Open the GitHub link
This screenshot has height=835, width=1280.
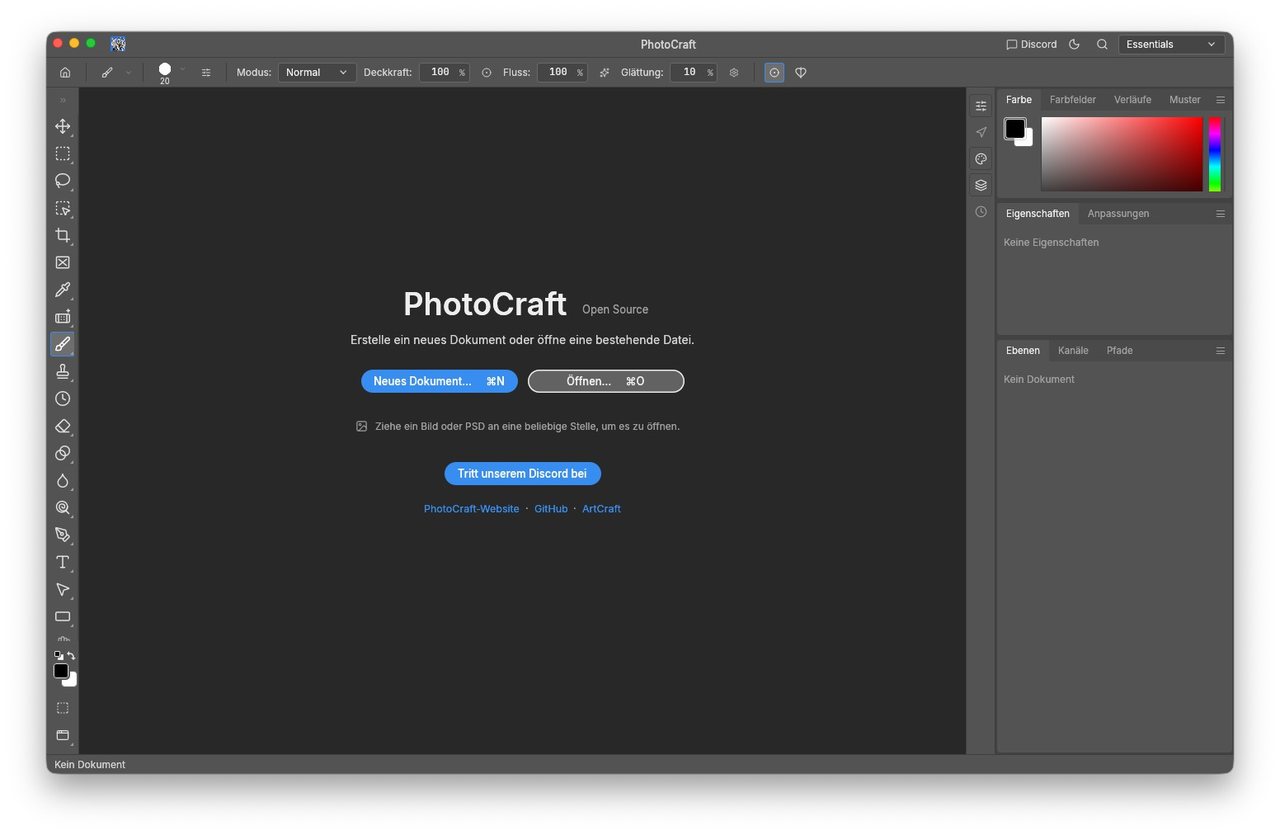(551, 509)
